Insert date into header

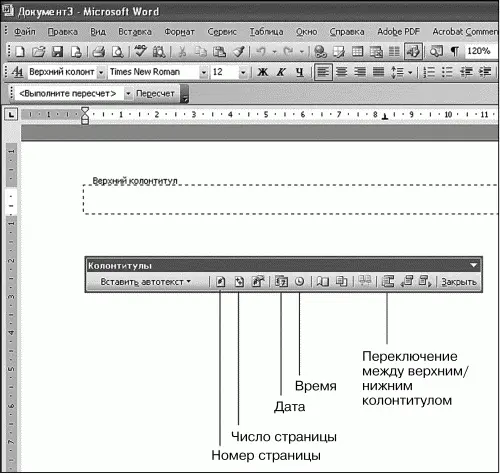(281, 282)
